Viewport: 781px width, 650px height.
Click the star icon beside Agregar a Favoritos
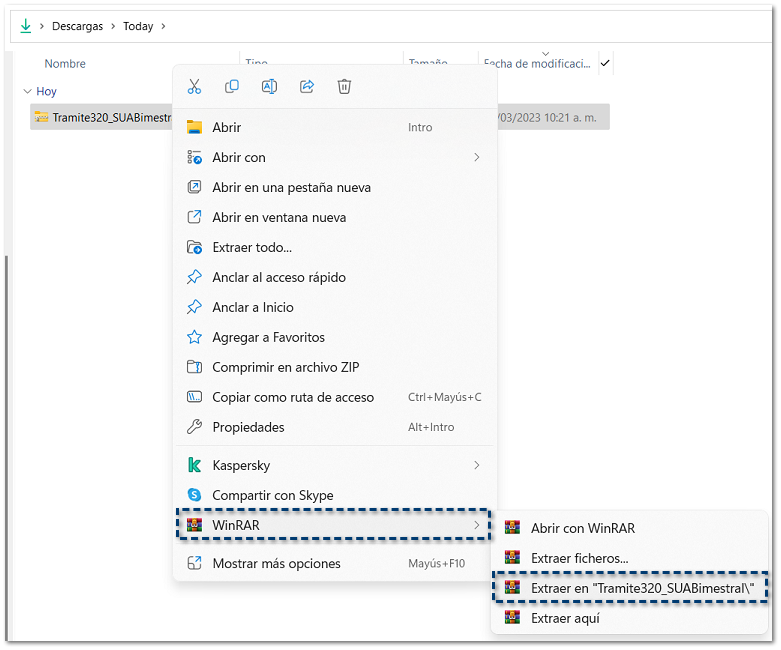tap(194, 337)
